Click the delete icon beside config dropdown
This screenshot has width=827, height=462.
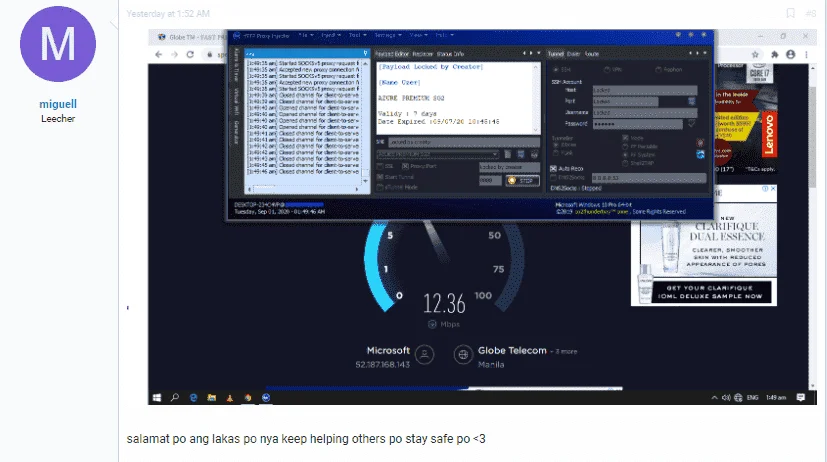[x=507, y=155]
